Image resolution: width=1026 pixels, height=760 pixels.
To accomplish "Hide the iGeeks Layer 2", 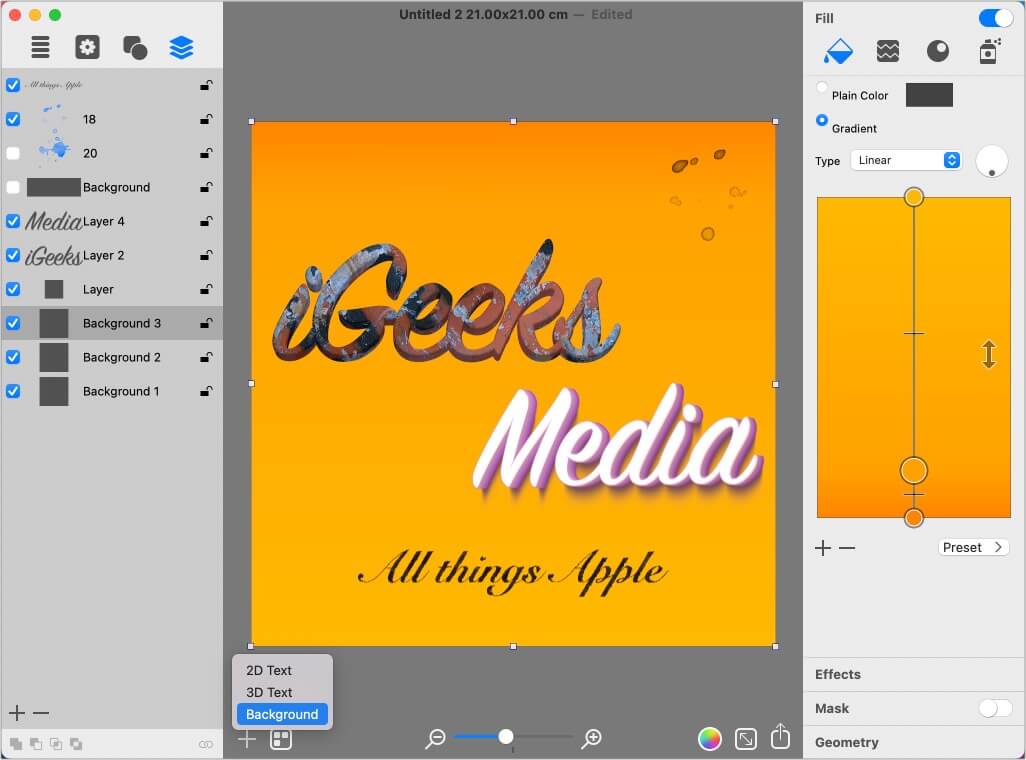I will point(13,255).
